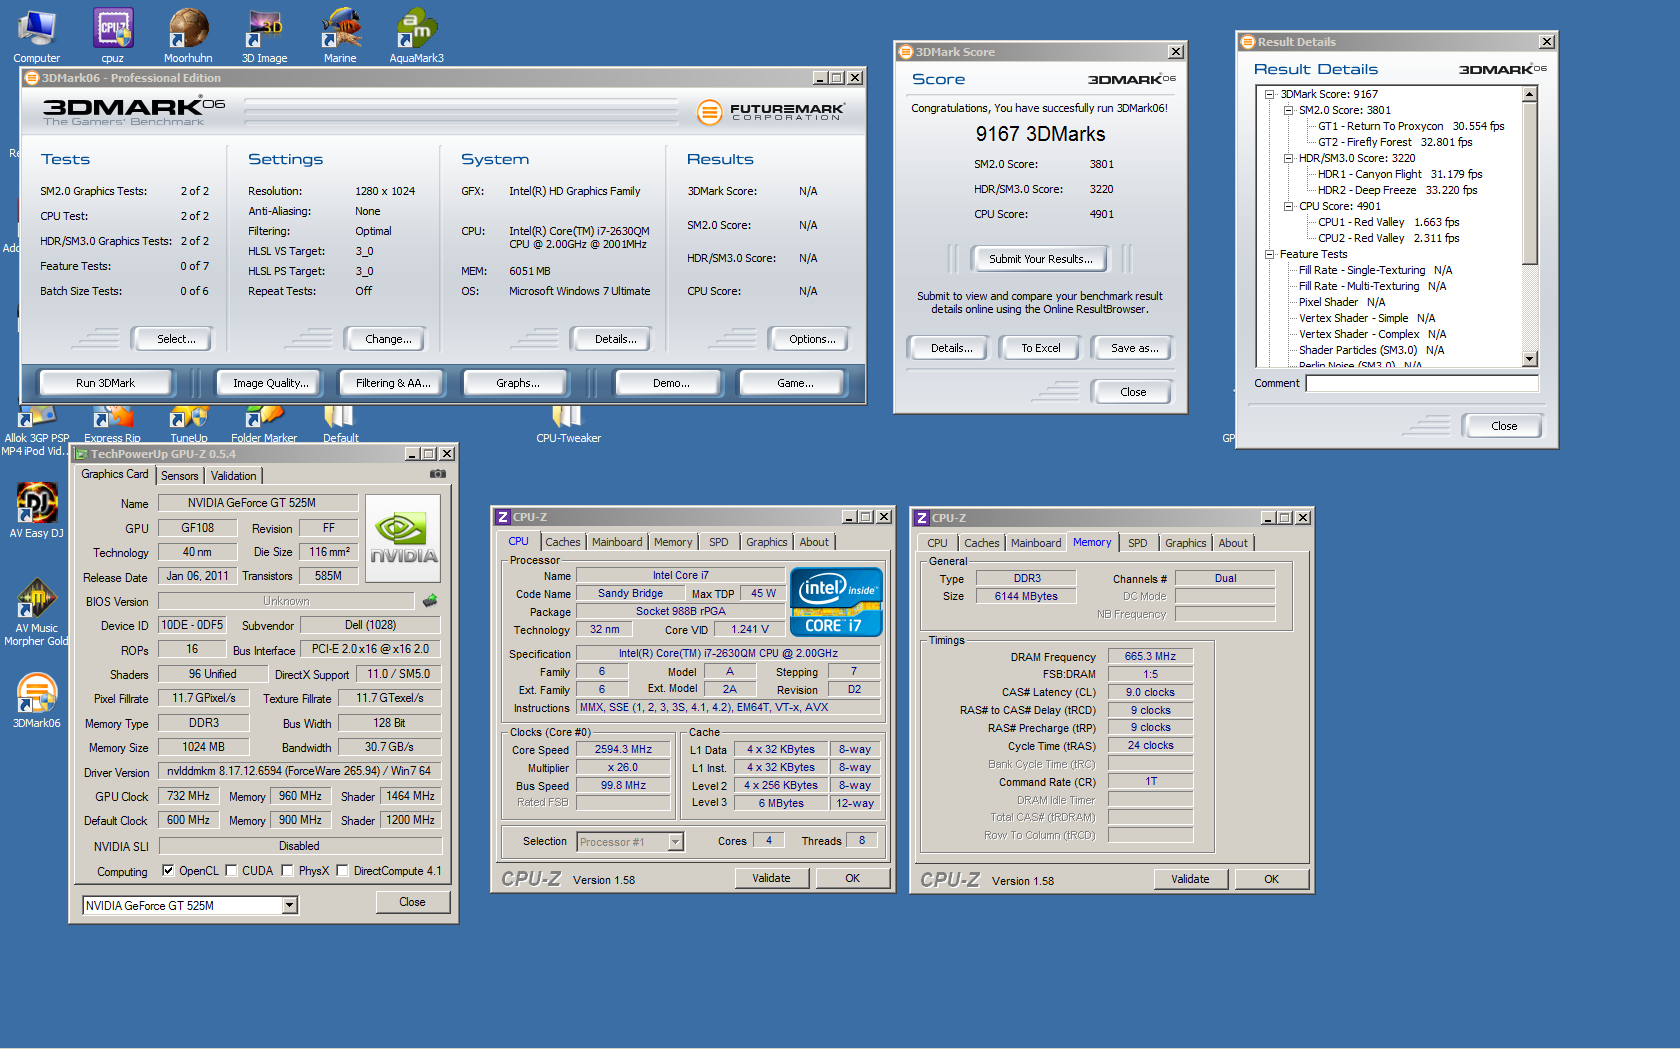1680x1050 pixels.
Task: Select CPU1 - Red Valley tree row
Action: coord(1388,222)
